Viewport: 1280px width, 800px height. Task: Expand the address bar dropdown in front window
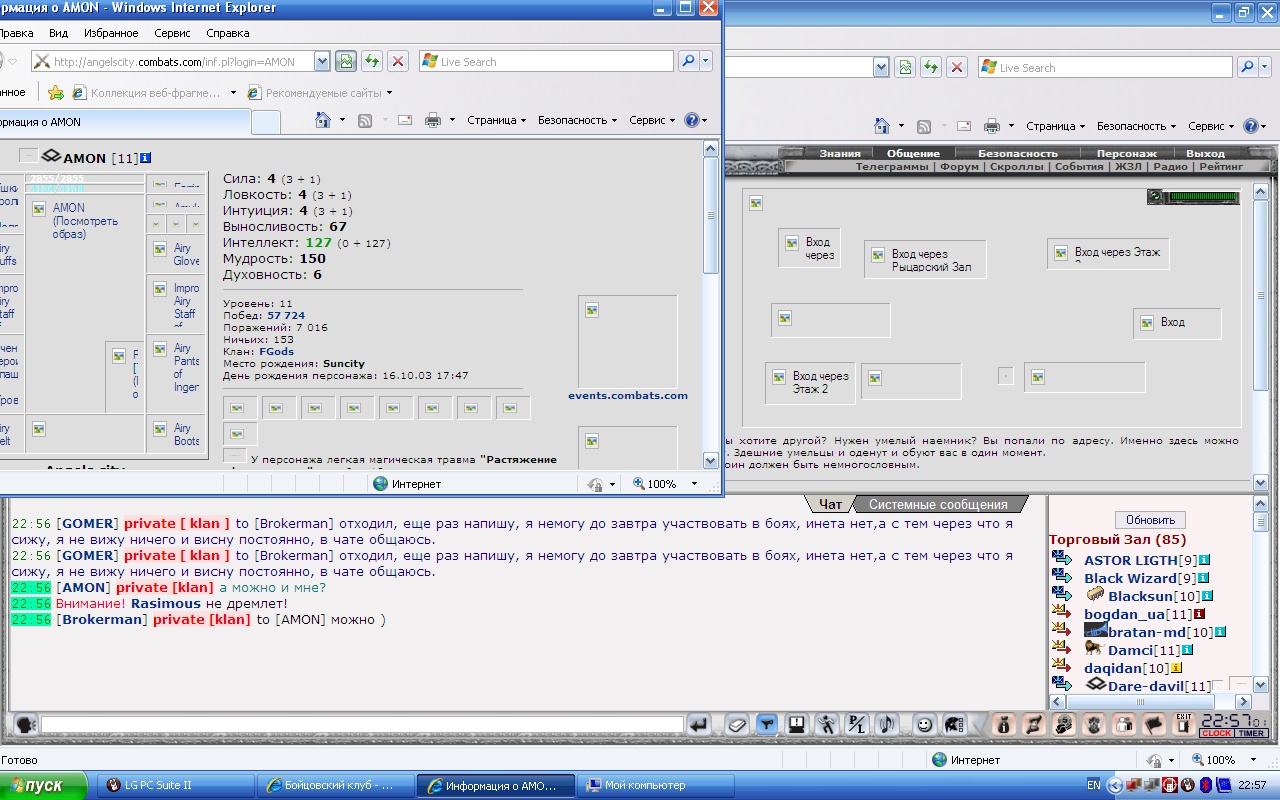pos(322,61)
